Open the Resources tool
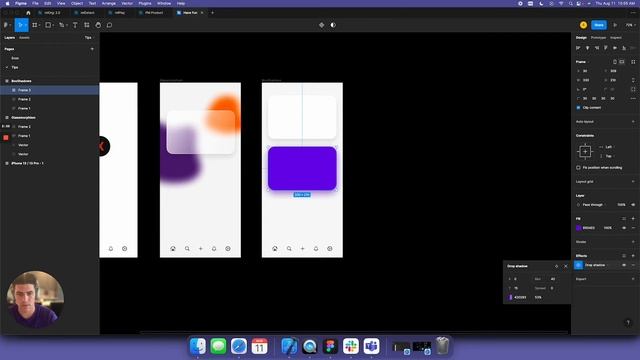The image size is (640, 360). pos(87,25)
